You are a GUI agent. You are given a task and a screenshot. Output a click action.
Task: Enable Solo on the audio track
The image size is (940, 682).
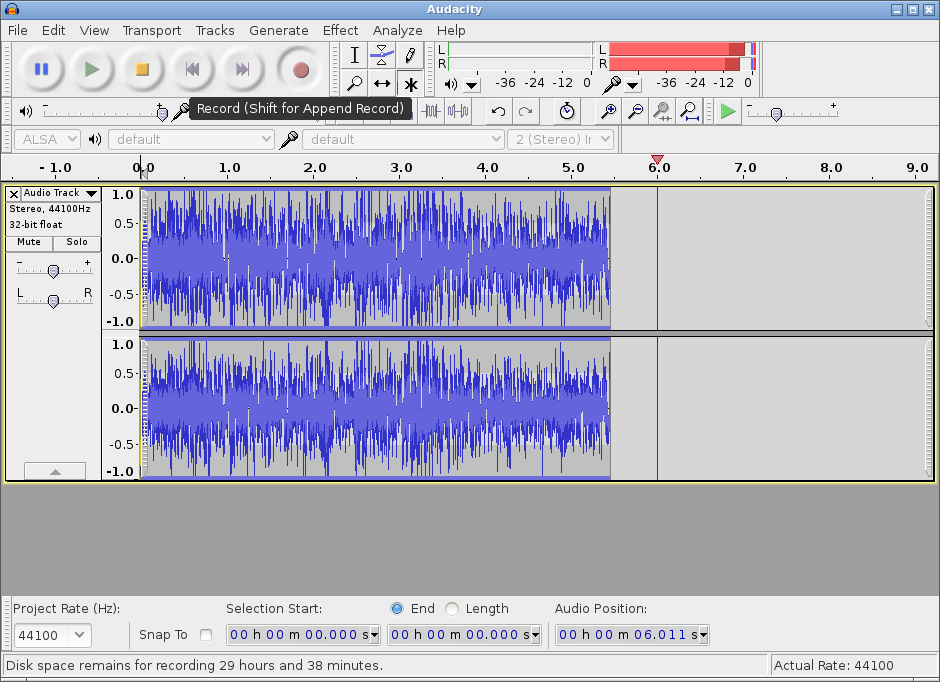[77, 242]
